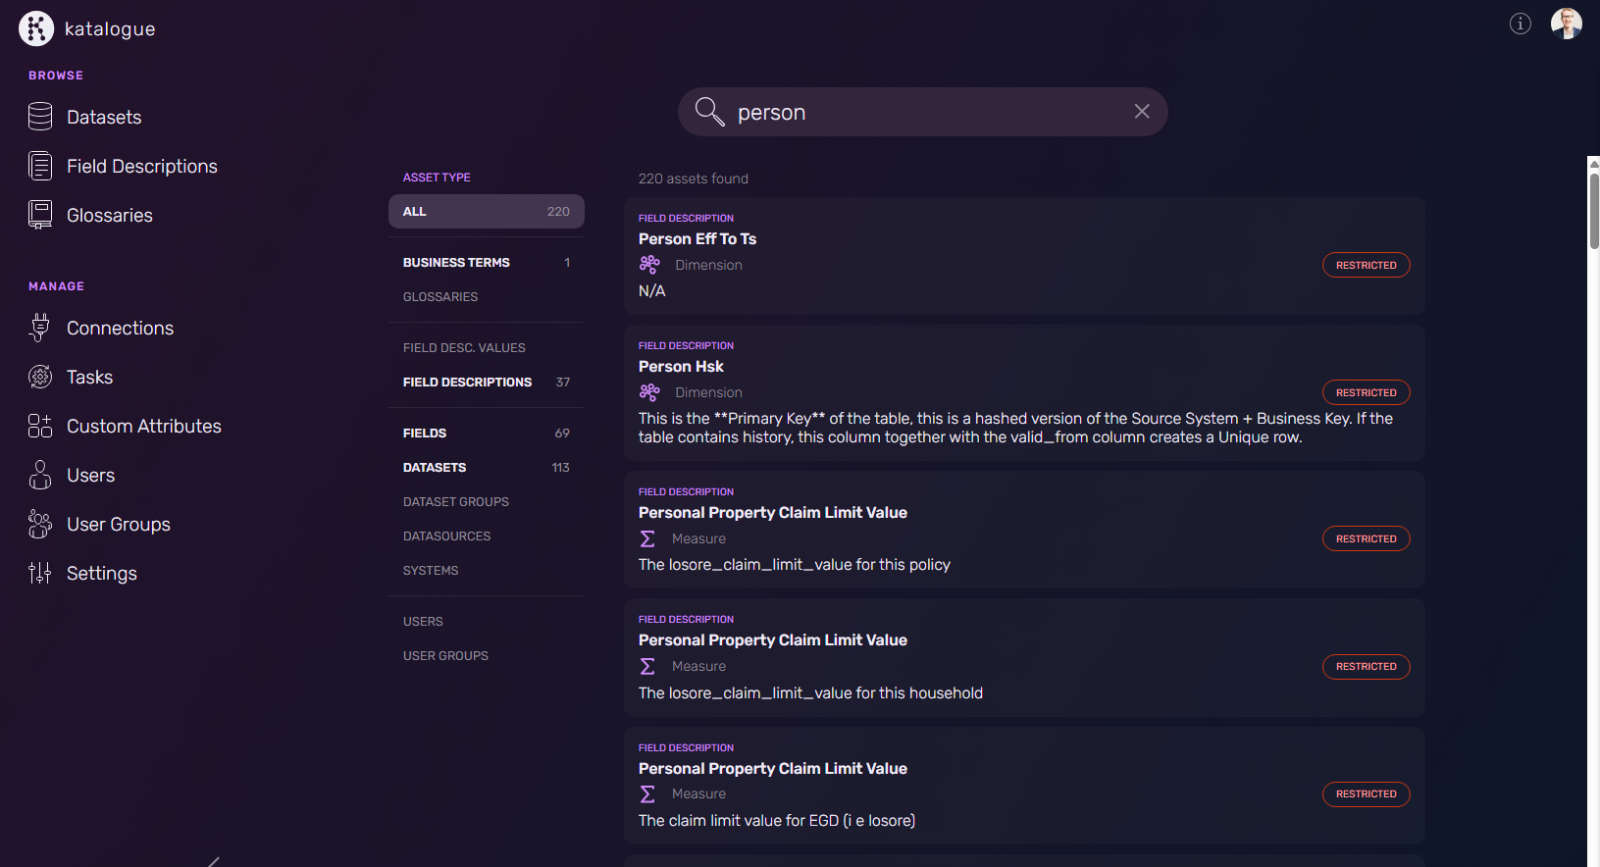This screenshot has width=1600, height=867.
Task: Open the Connections plug icon
Action: click(40, 328)
